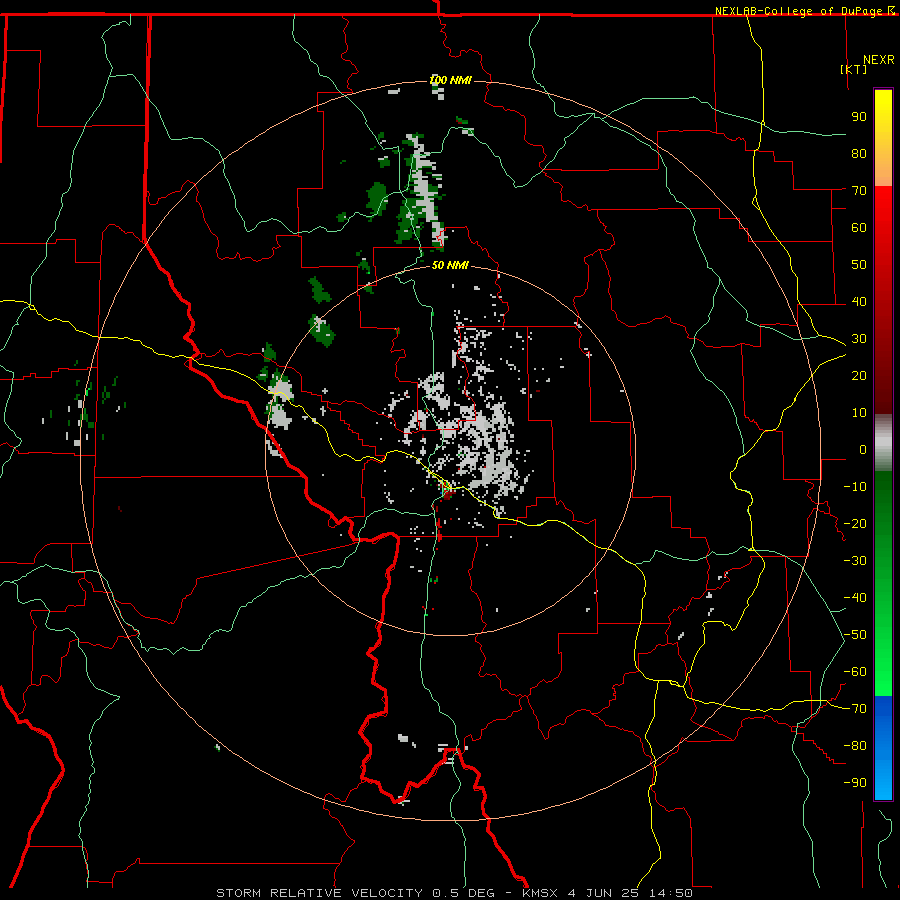The height and width of the screenshot is (900, 900).
Task: Click the 80 value on velocity scale
Action: tap(859, 153)
